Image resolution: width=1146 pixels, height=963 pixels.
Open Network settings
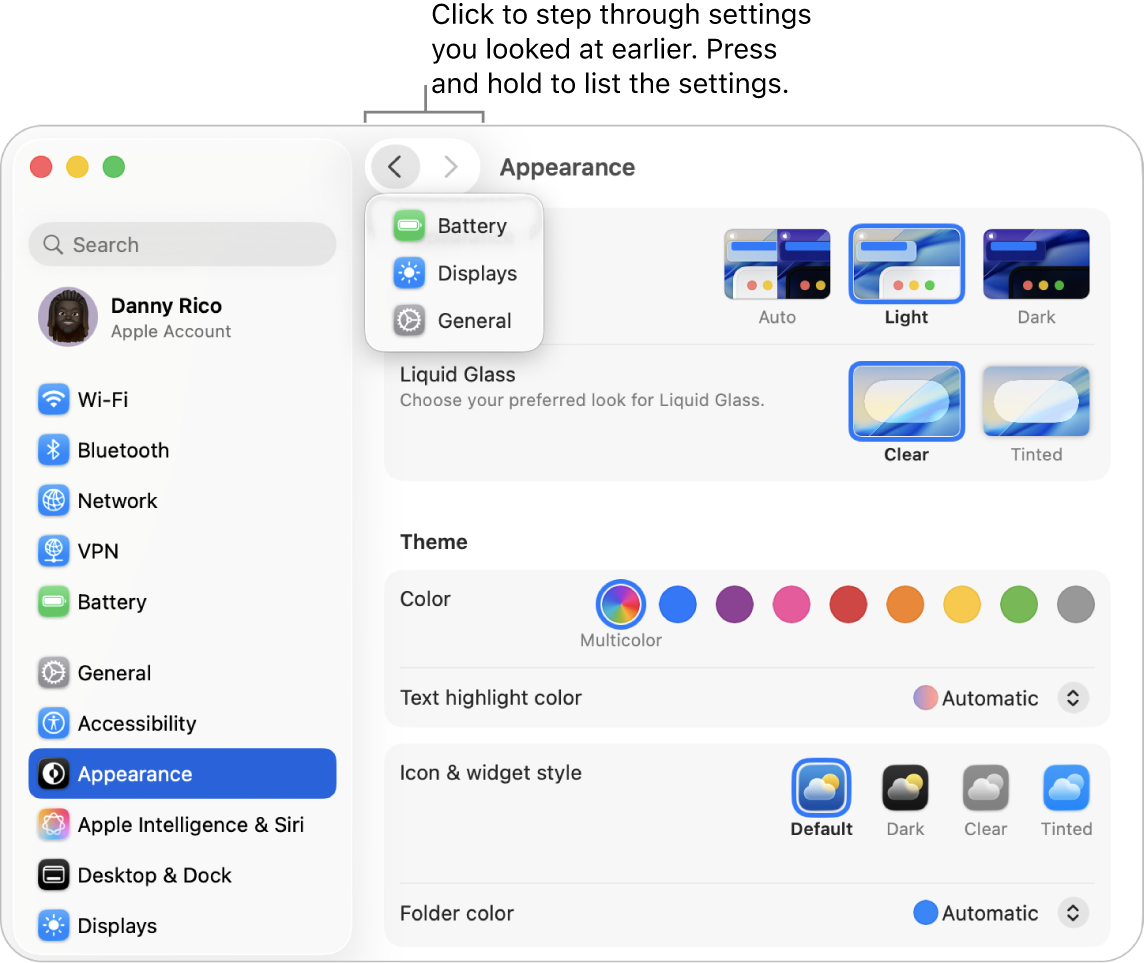(117, 500)
